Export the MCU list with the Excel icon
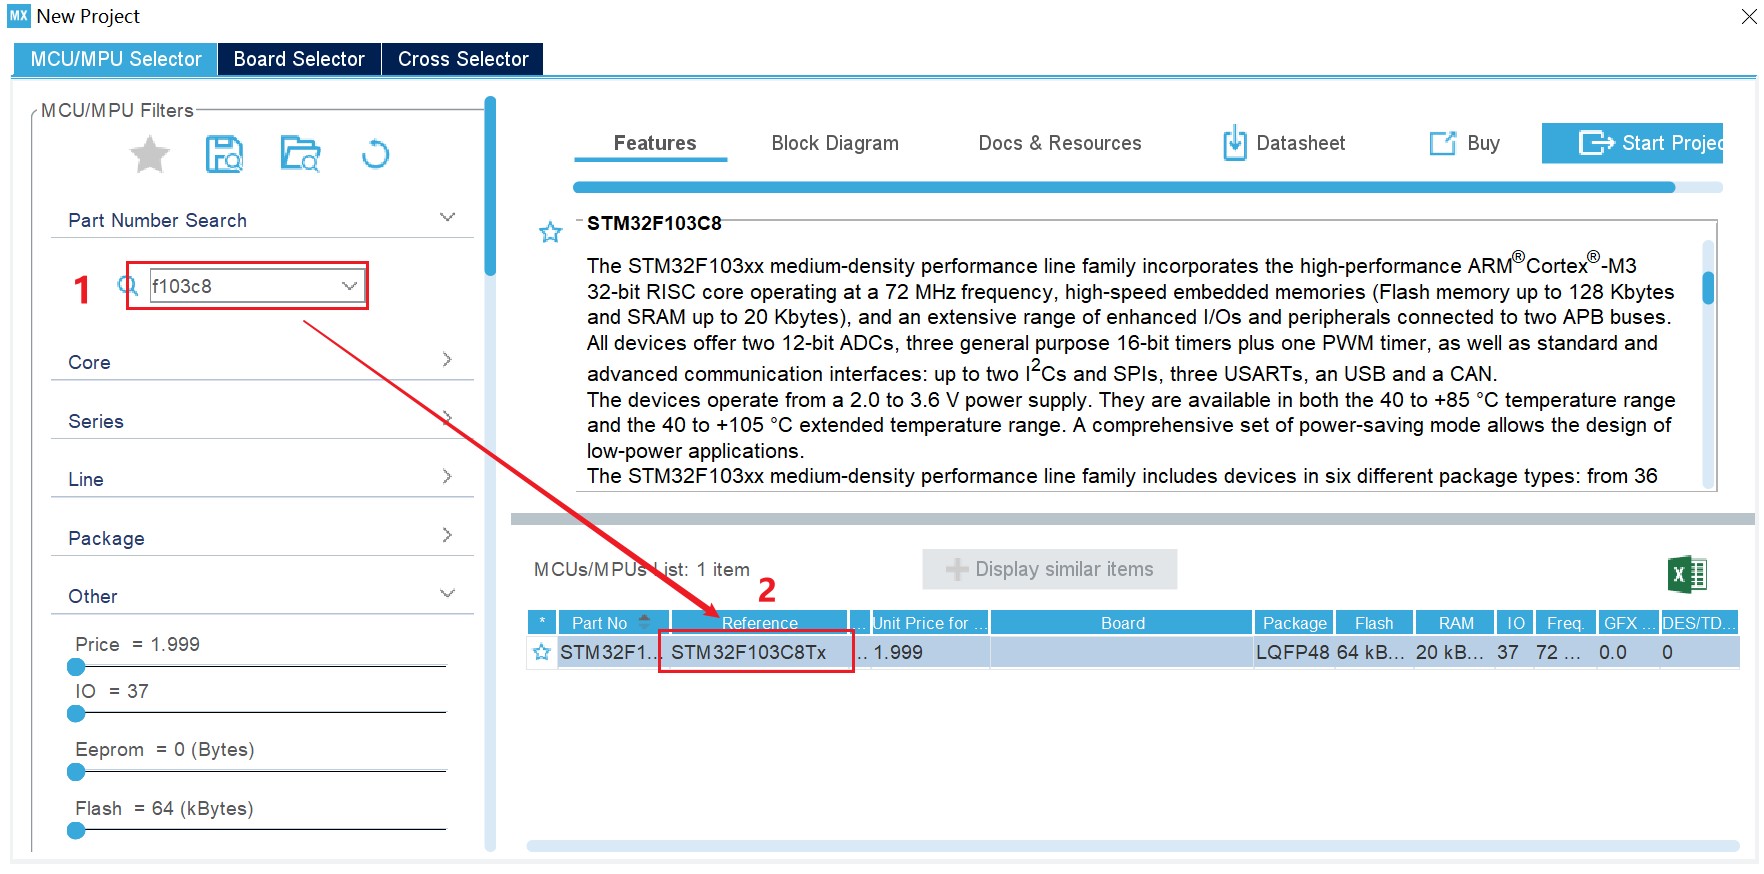 (x=1687, y=574)
